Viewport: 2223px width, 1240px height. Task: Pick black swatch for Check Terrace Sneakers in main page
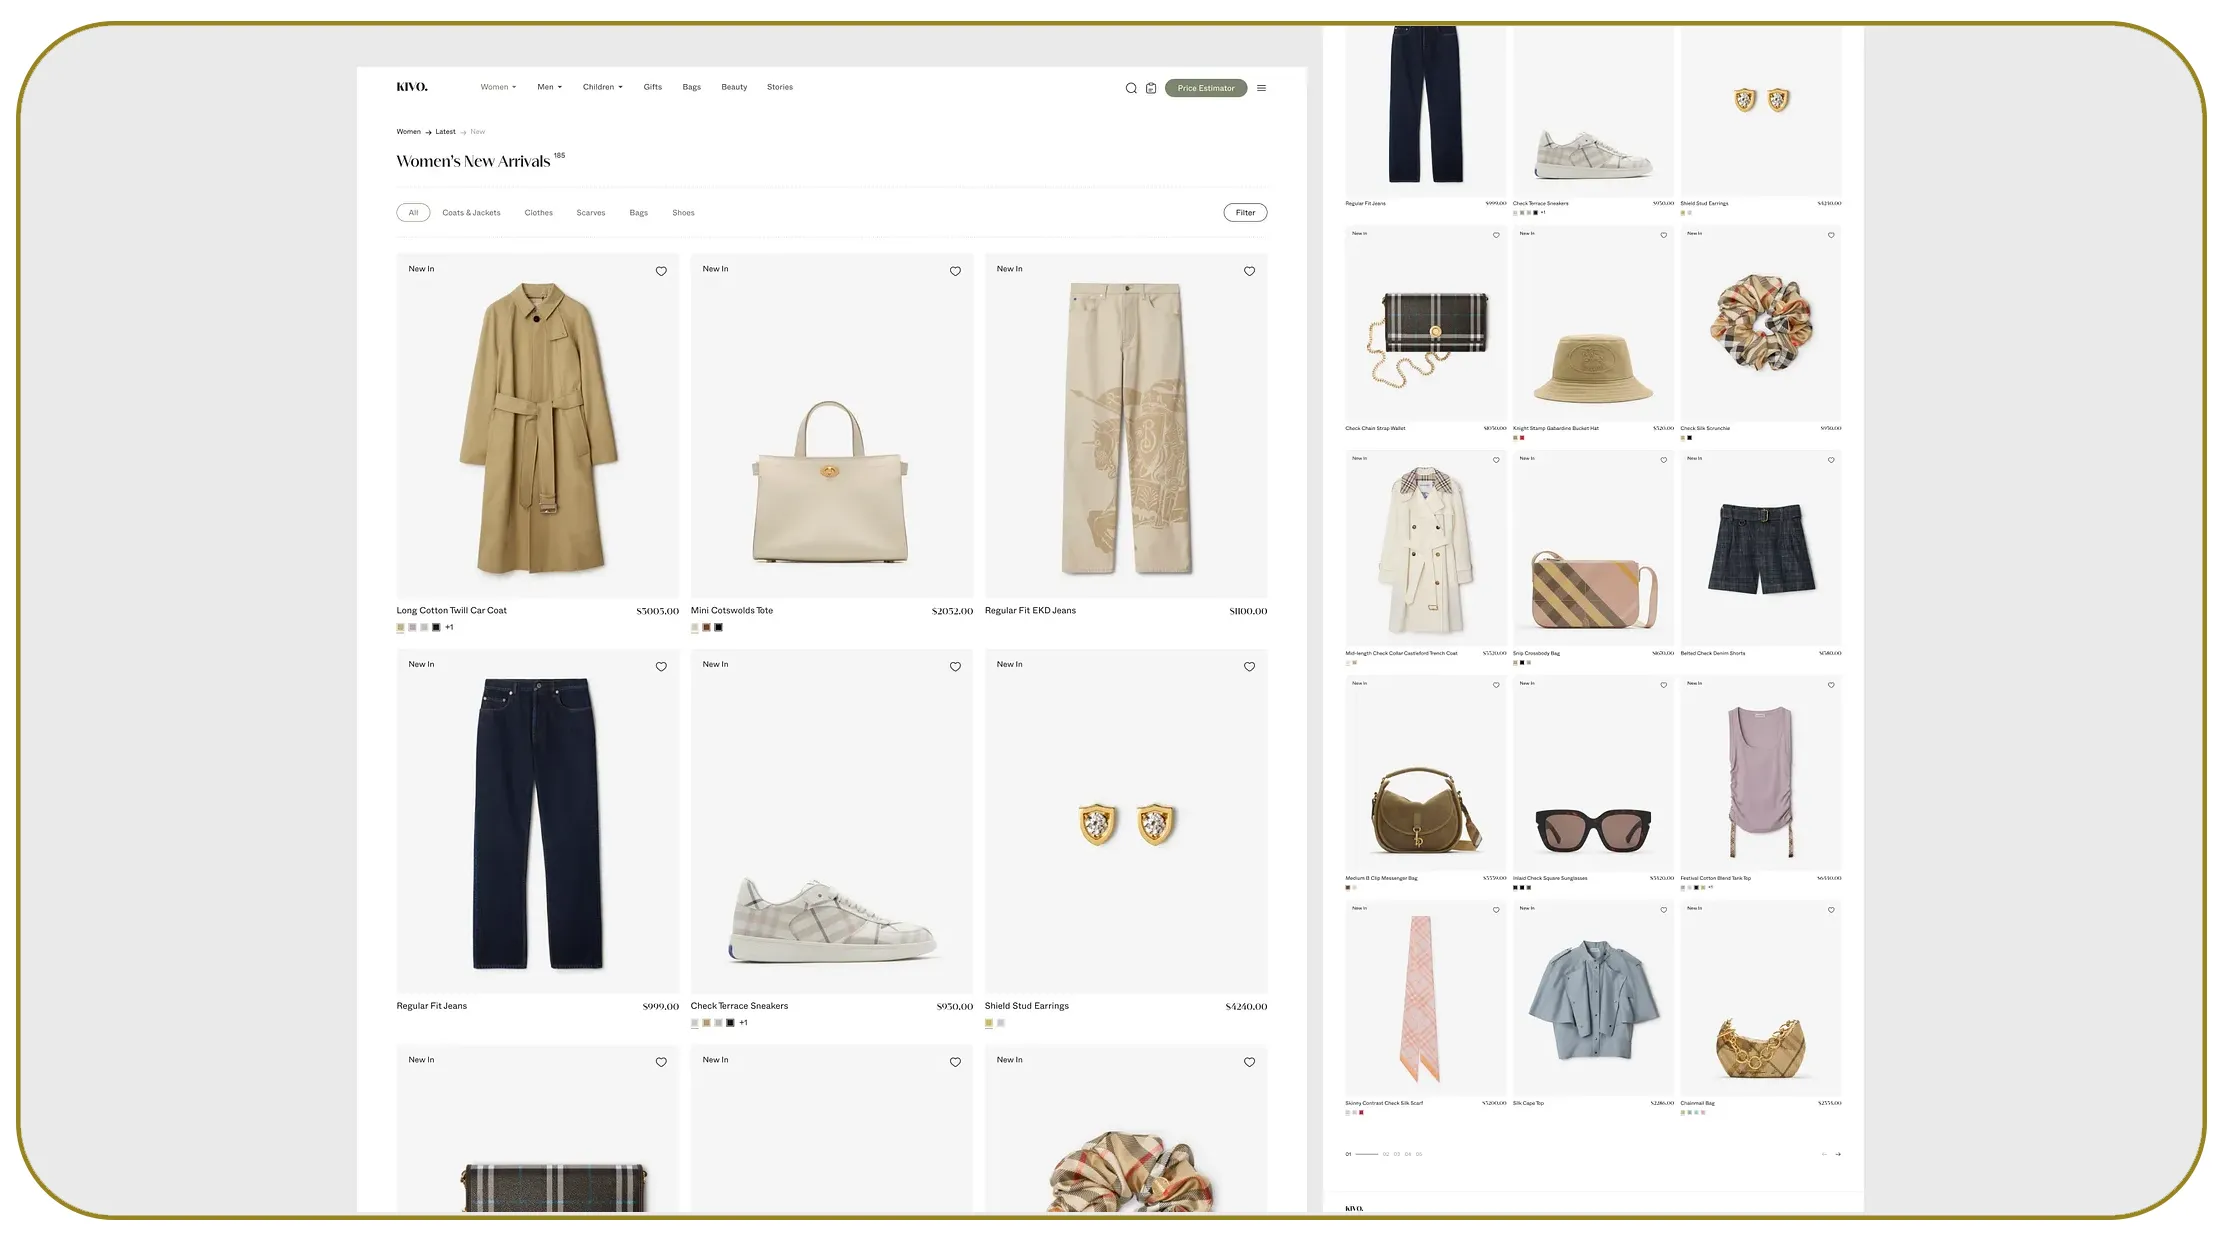click(730, 1023)
